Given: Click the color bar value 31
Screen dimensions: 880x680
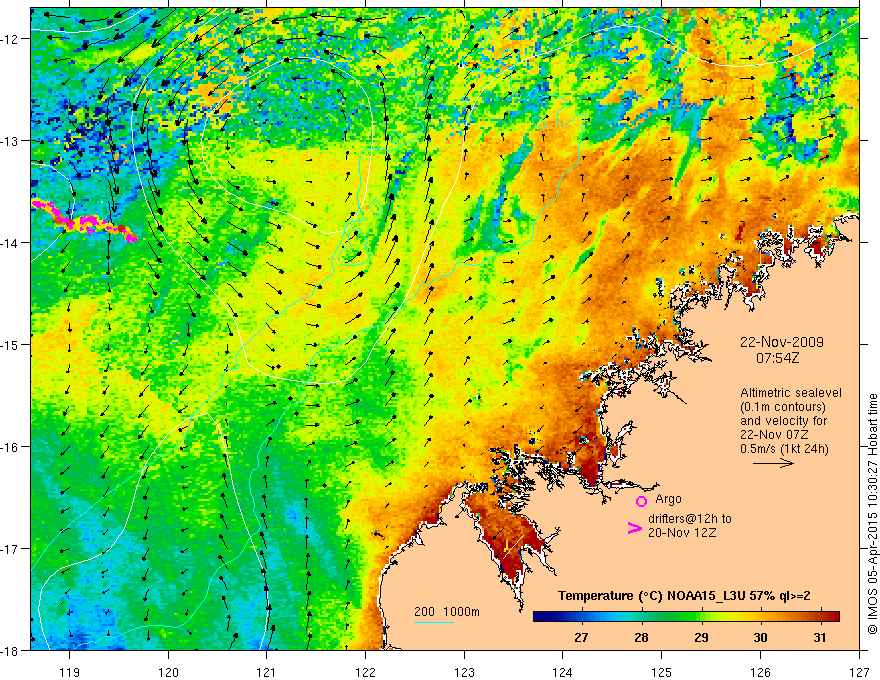Looking at the screenshot, I should 820,638.
